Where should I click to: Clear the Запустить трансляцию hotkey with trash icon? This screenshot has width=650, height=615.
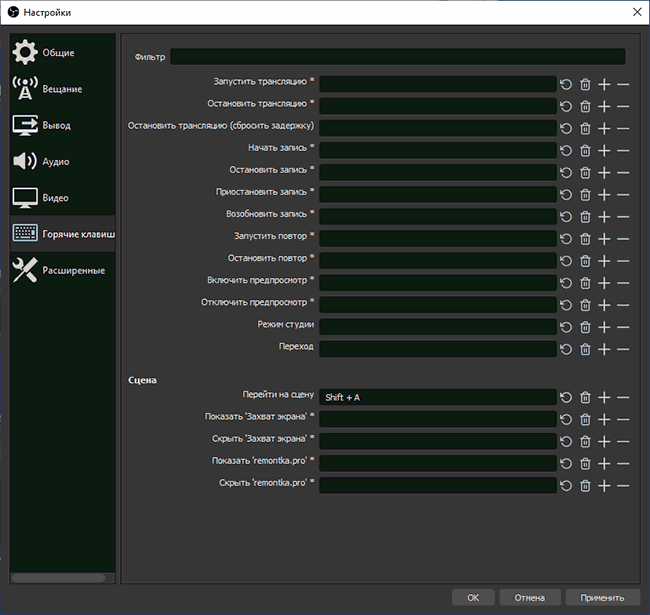coord(585,85)
